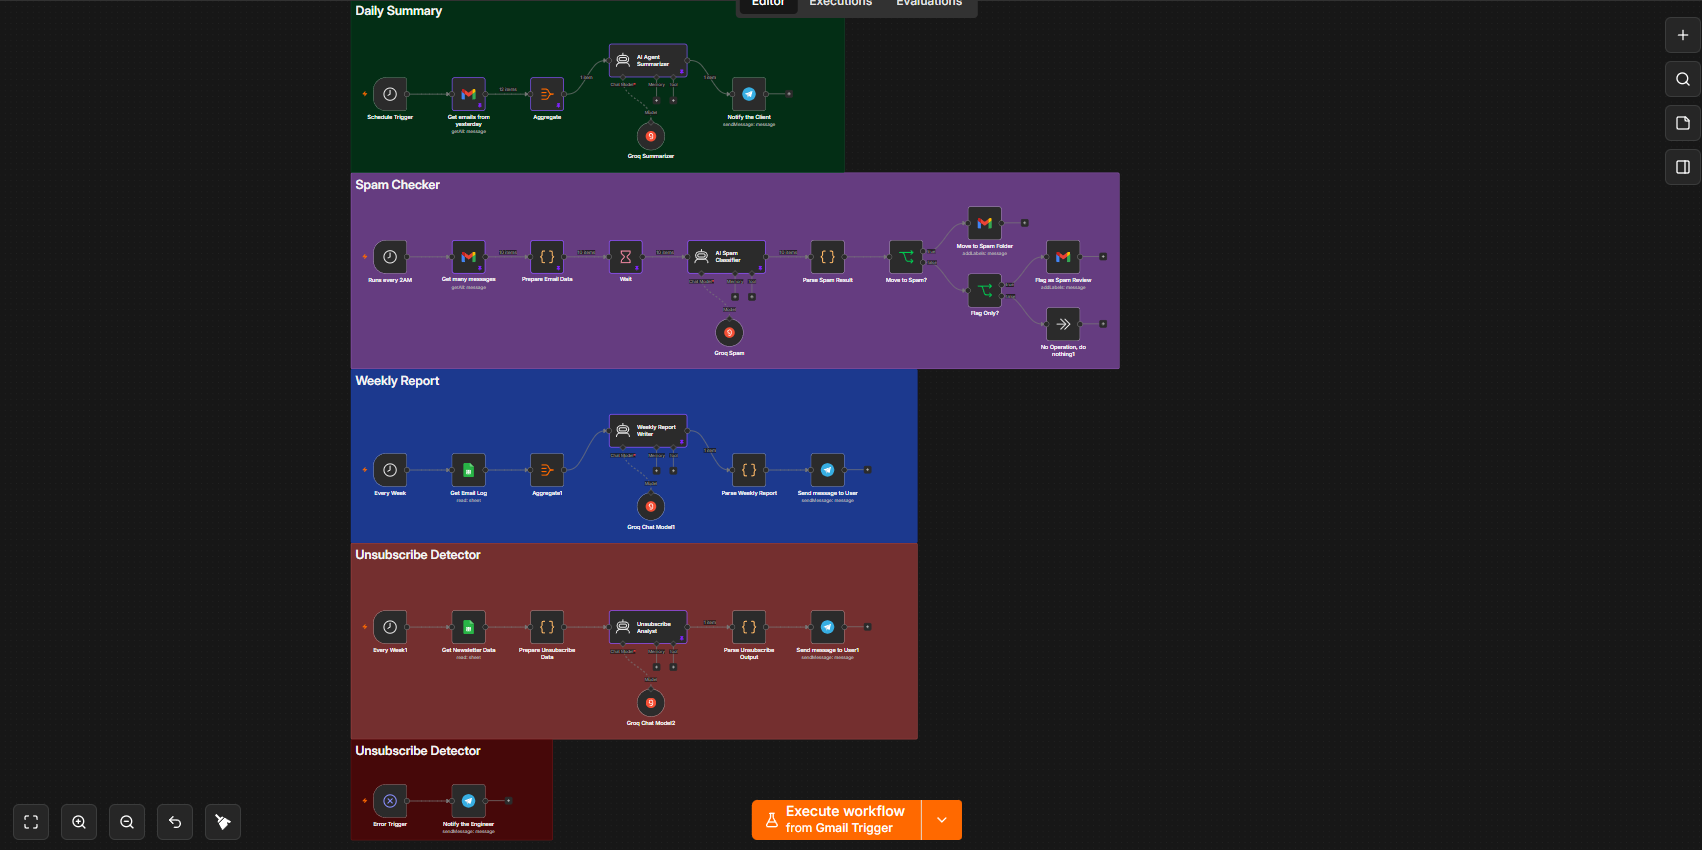This screenshot has height=850, width=1702.
Task: Select the Groq Spam model node
Action: point(729,332)
